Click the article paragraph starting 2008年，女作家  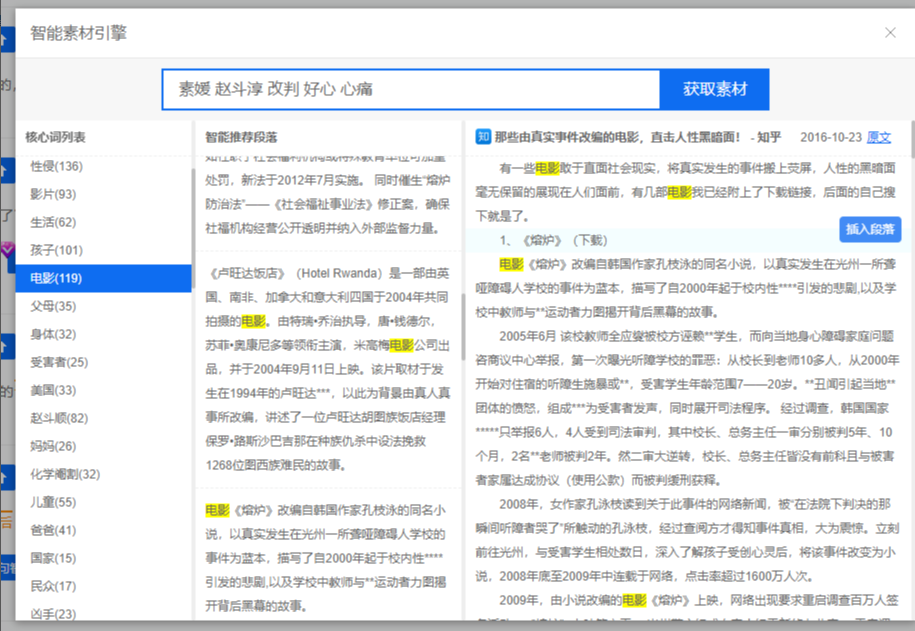686,540
